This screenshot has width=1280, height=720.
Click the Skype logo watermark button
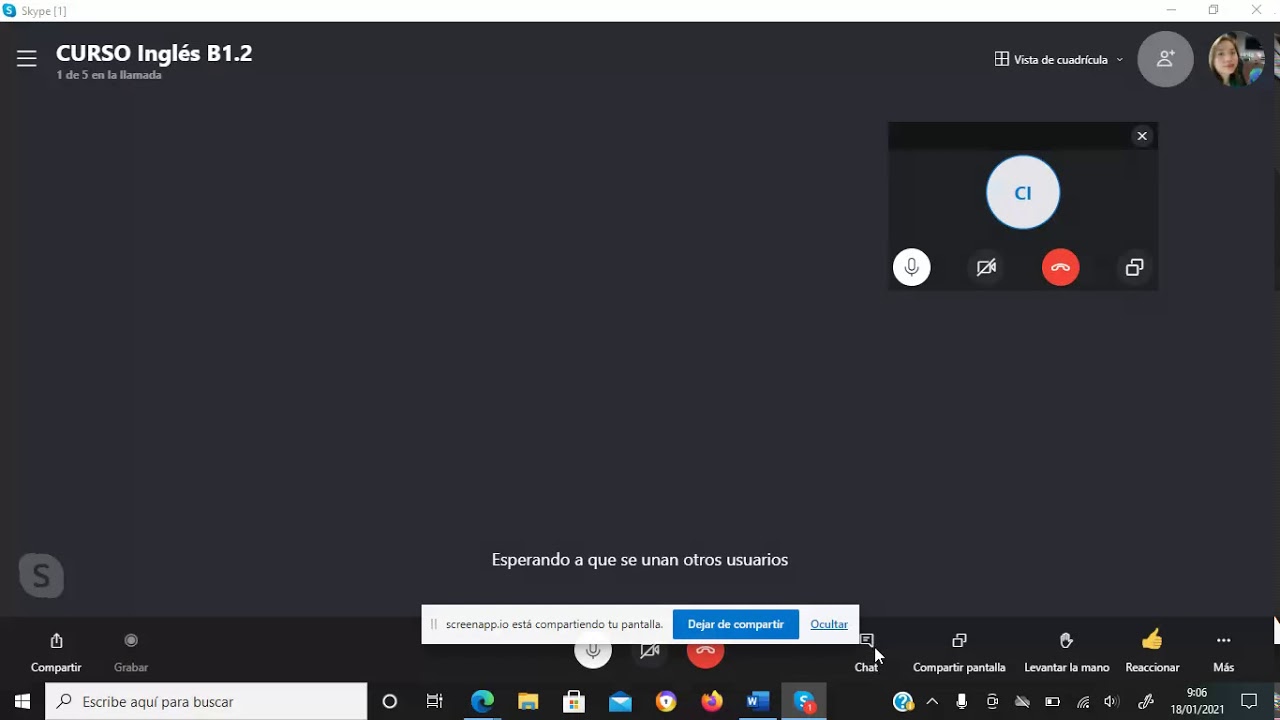tap(41, 576)
